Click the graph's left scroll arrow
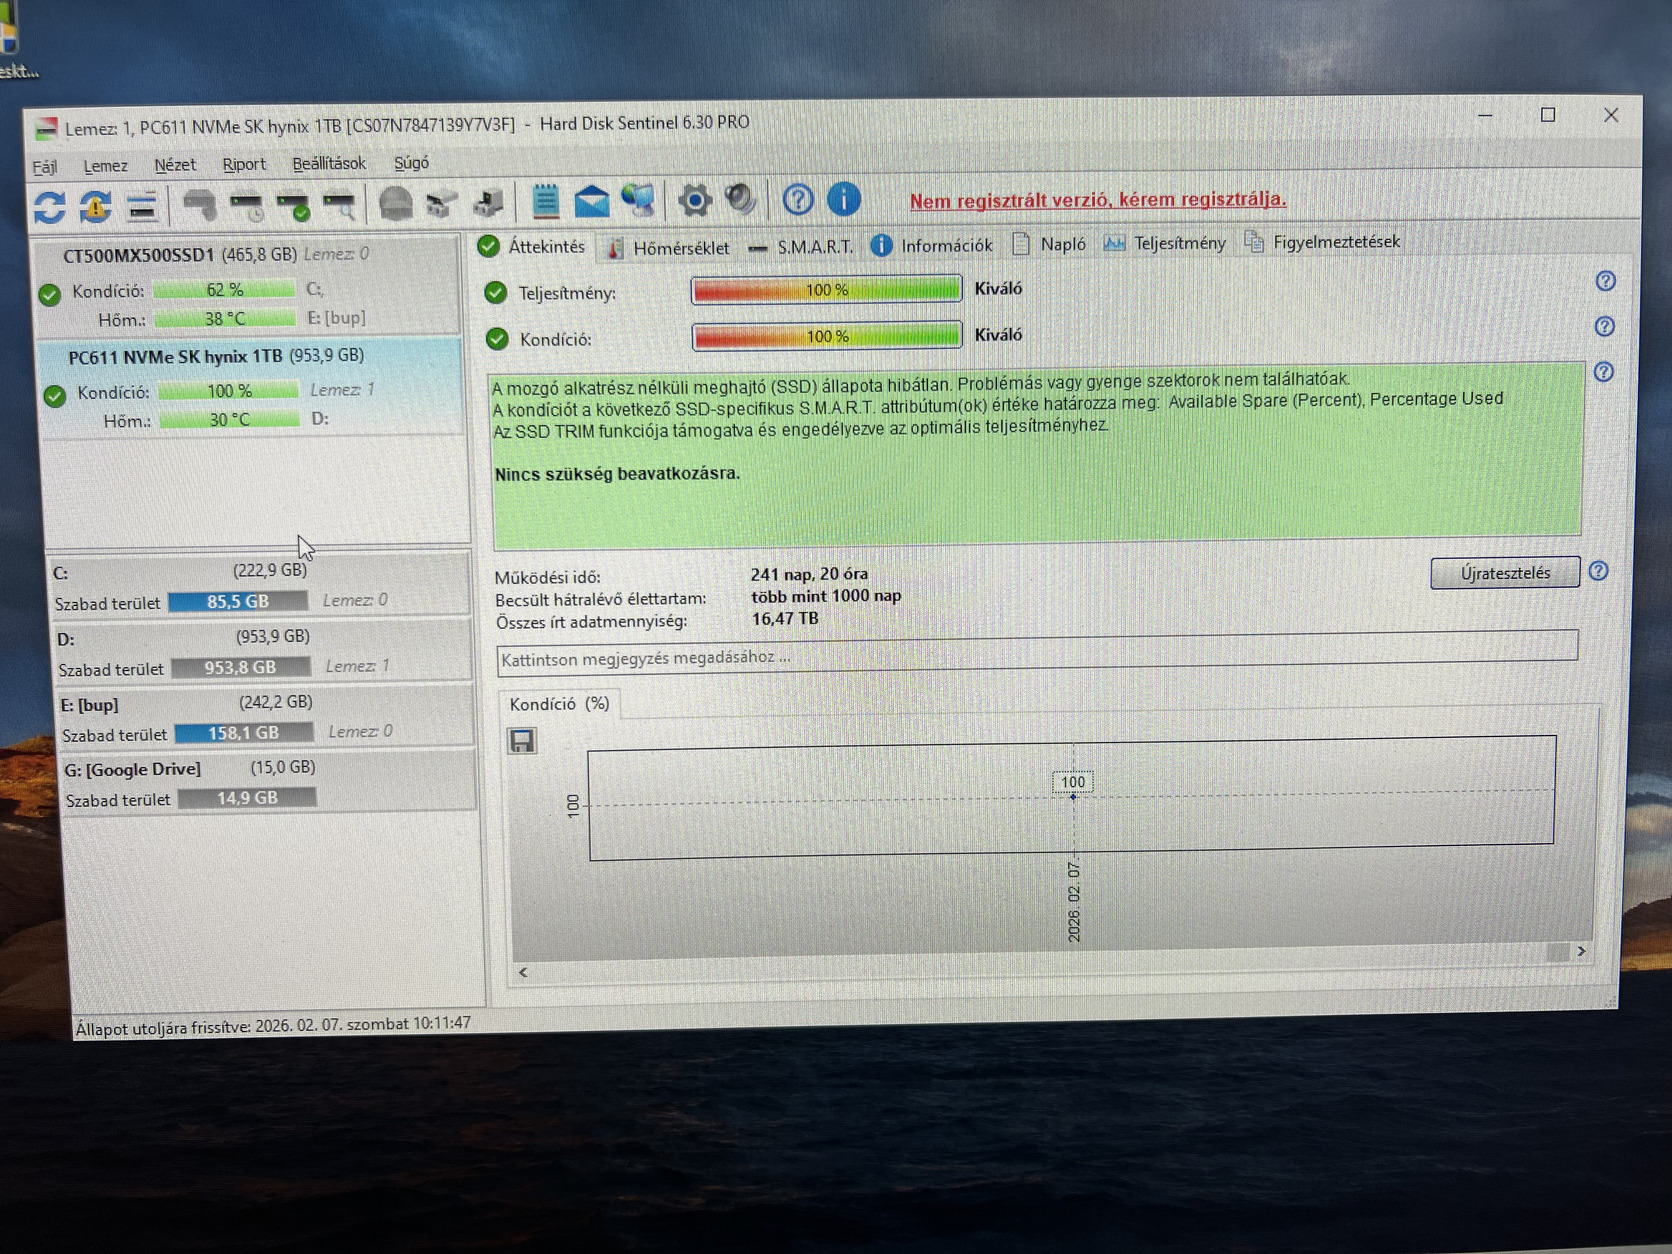 523,972
